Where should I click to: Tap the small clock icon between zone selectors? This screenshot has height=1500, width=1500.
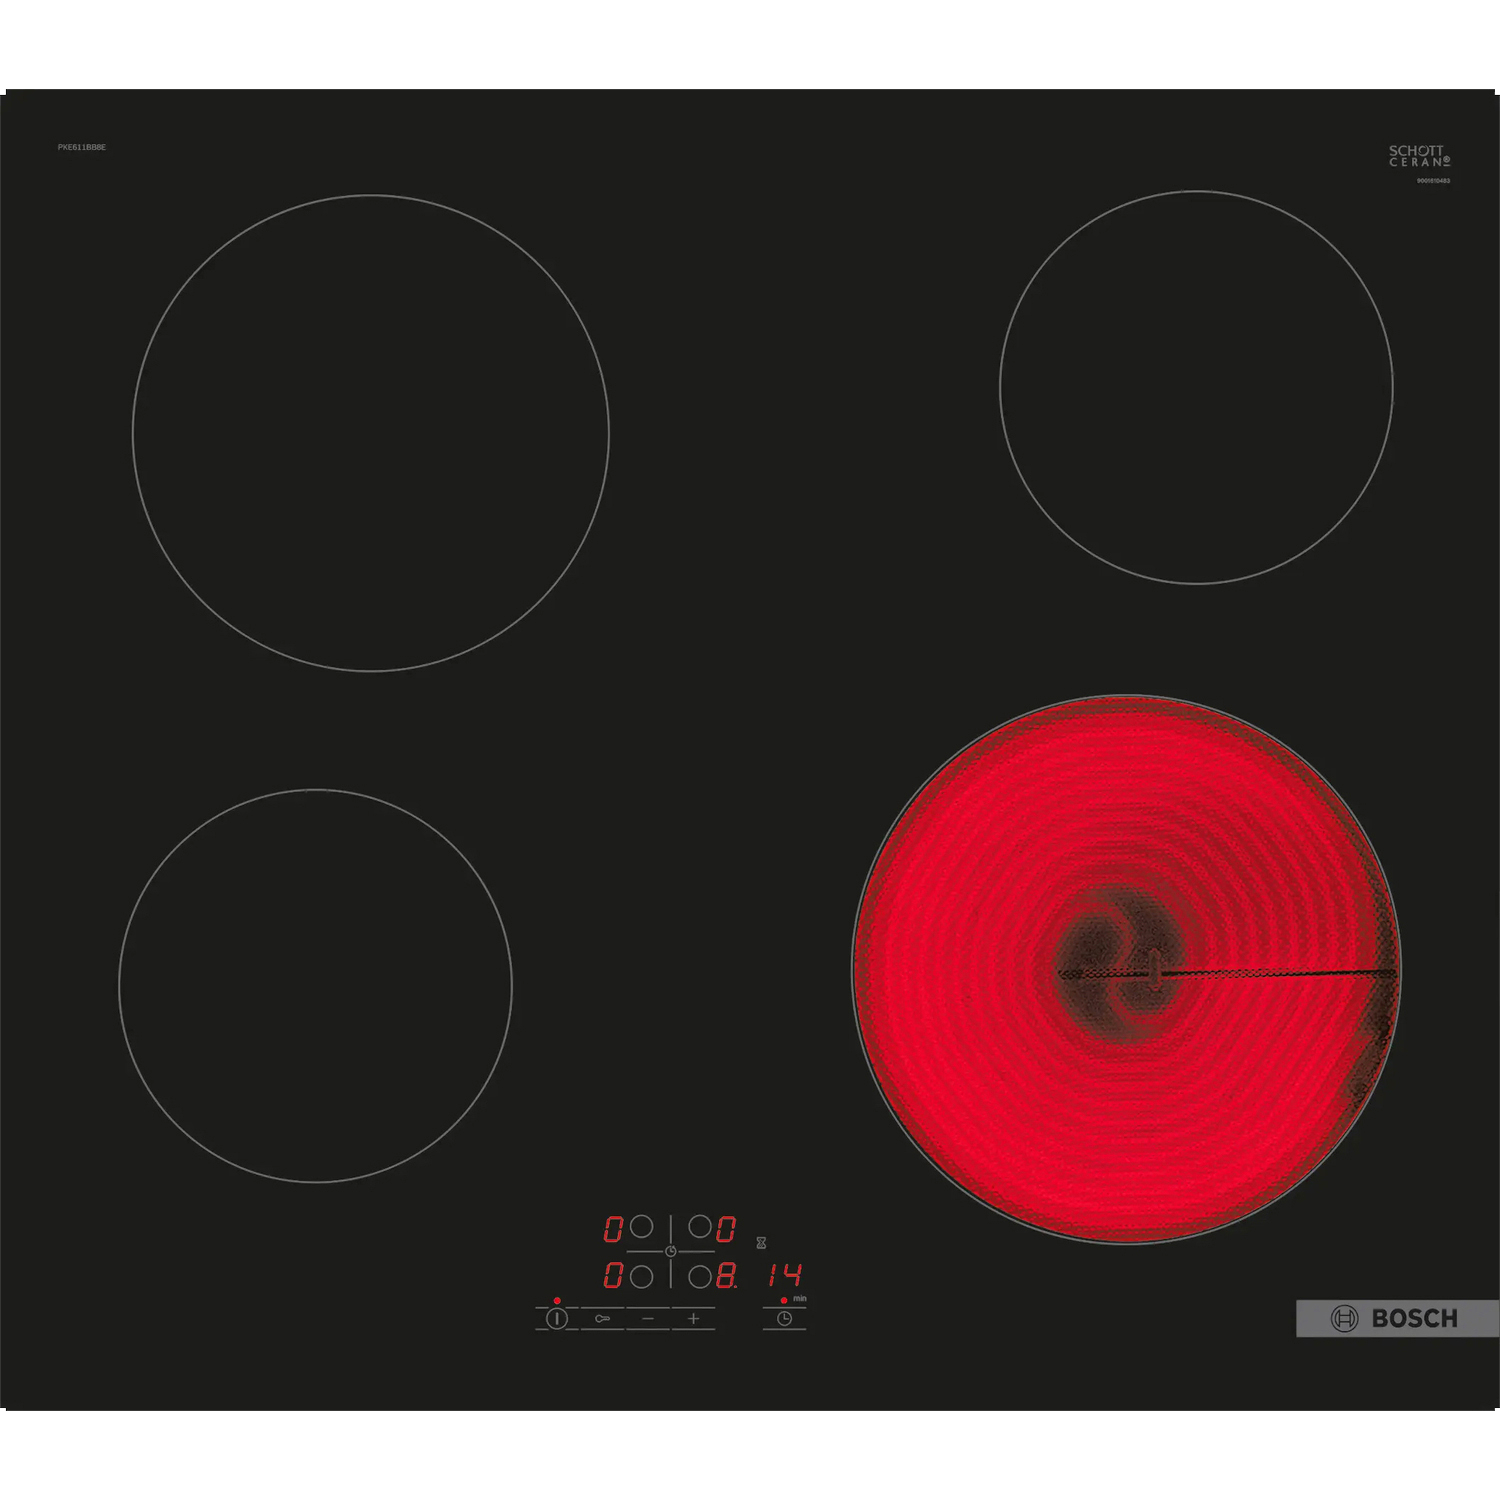point(671,1251)
